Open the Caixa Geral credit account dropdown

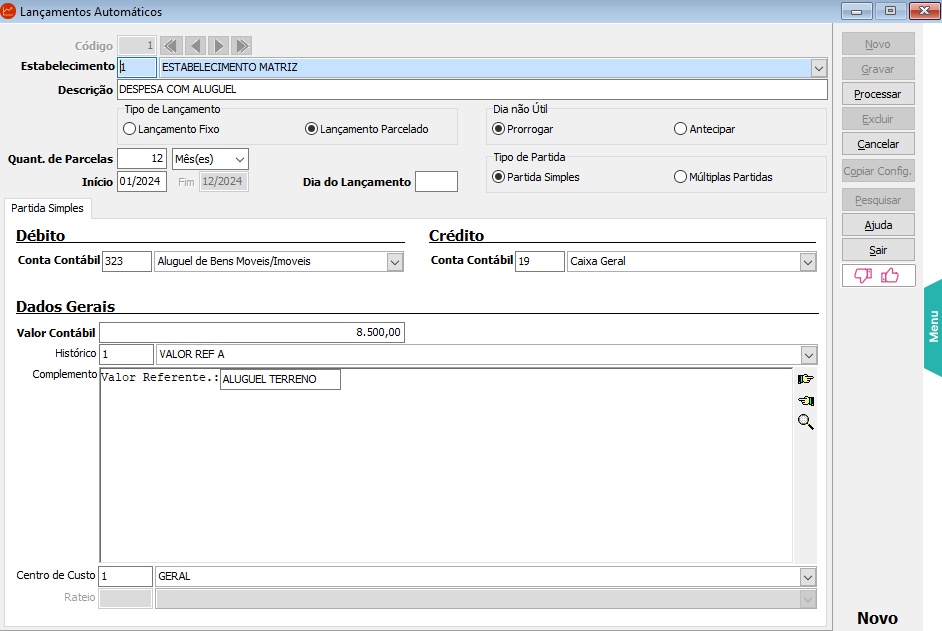coord(807,262)
